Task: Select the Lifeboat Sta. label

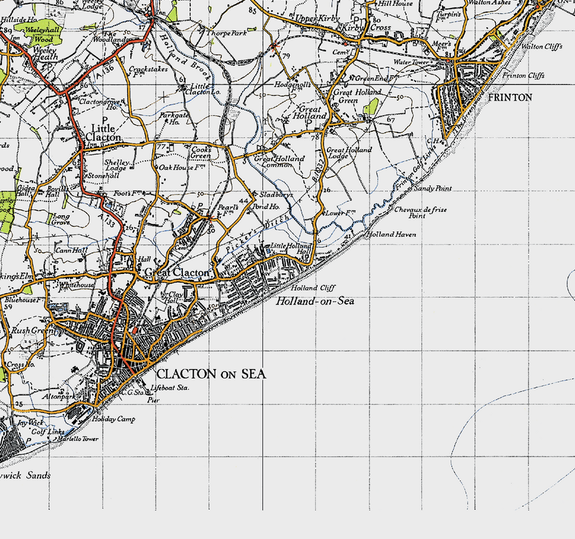Action: click(170, 388)
